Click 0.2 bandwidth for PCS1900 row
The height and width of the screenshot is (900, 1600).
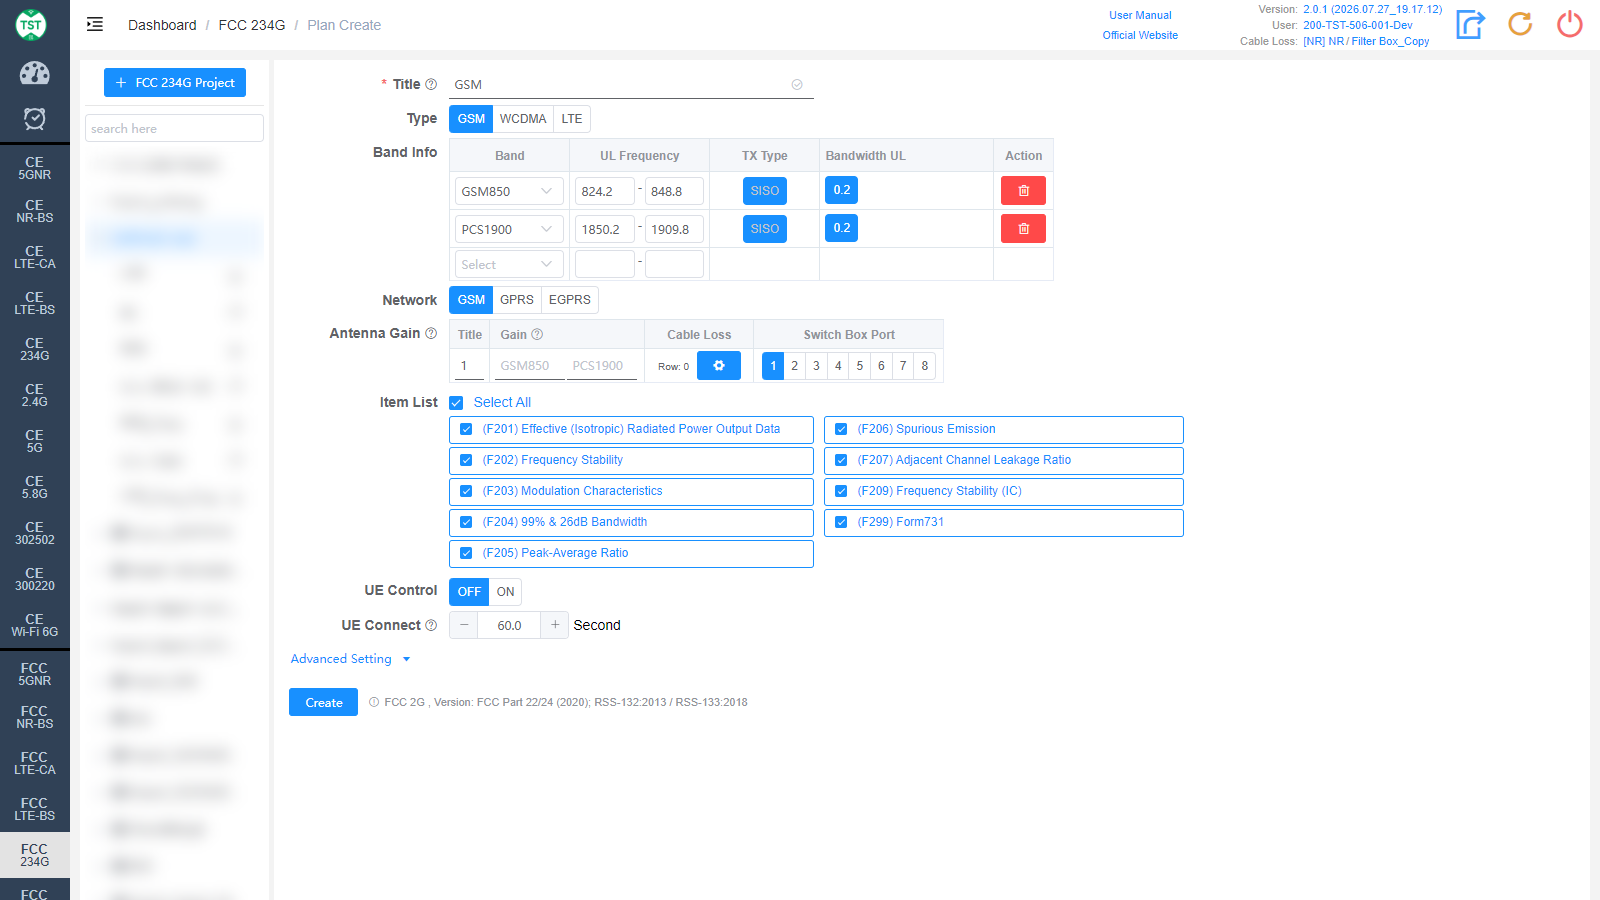click(x=842, y=228)
